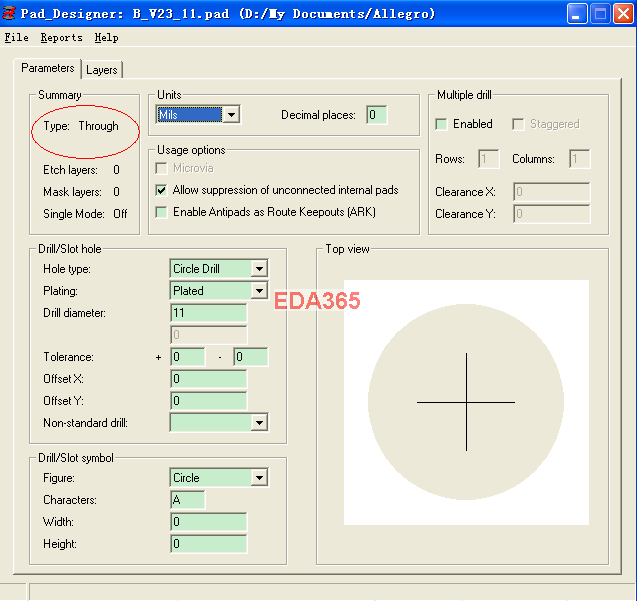
Task: Click the 'Single Mode: Off' summary text
Action: click(85, 214)
